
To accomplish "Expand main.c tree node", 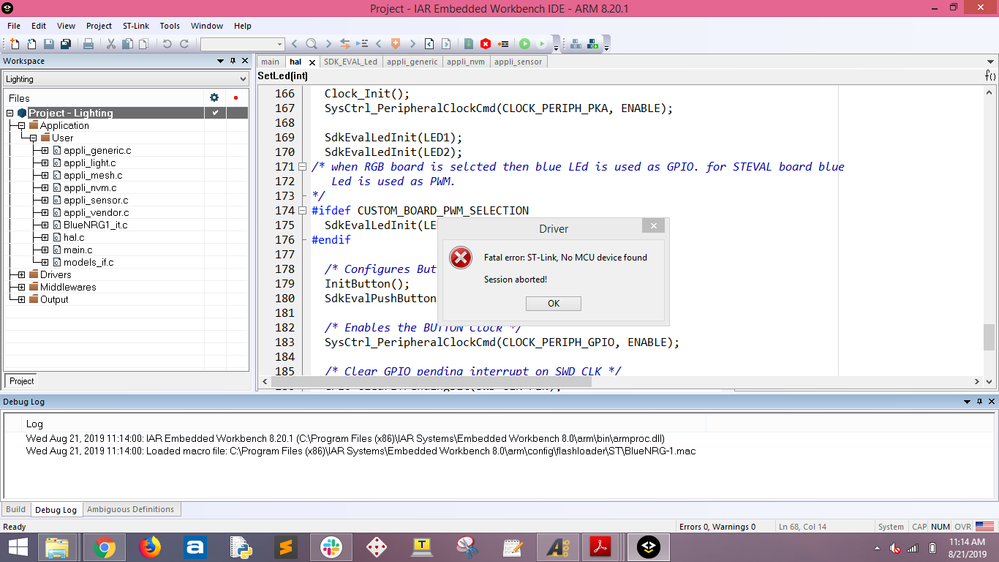I will [45, 250].
